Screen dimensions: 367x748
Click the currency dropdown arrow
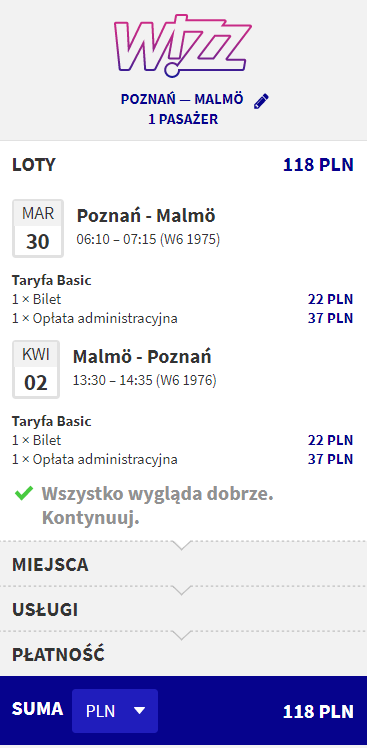(x=139, y=711)
